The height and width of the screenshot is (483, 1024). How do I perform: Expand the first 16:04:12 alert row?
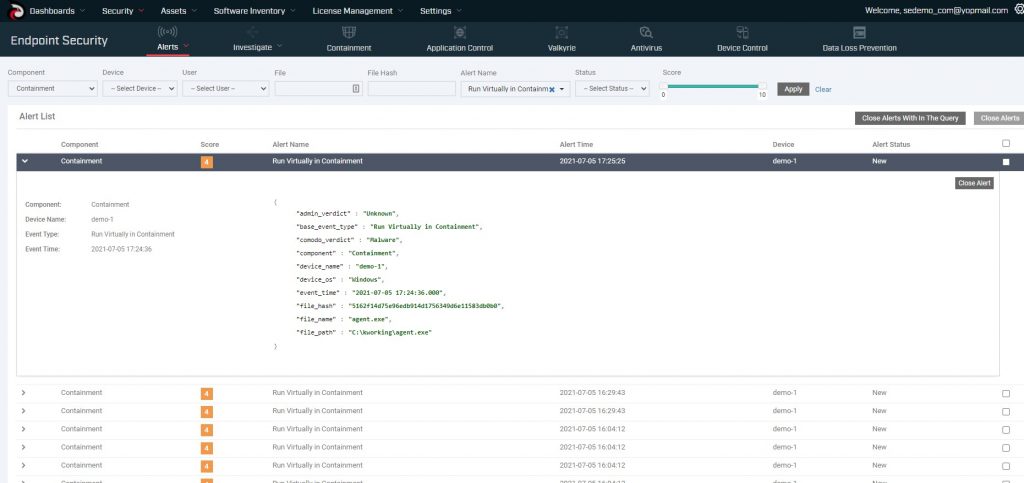pos(24,429)
